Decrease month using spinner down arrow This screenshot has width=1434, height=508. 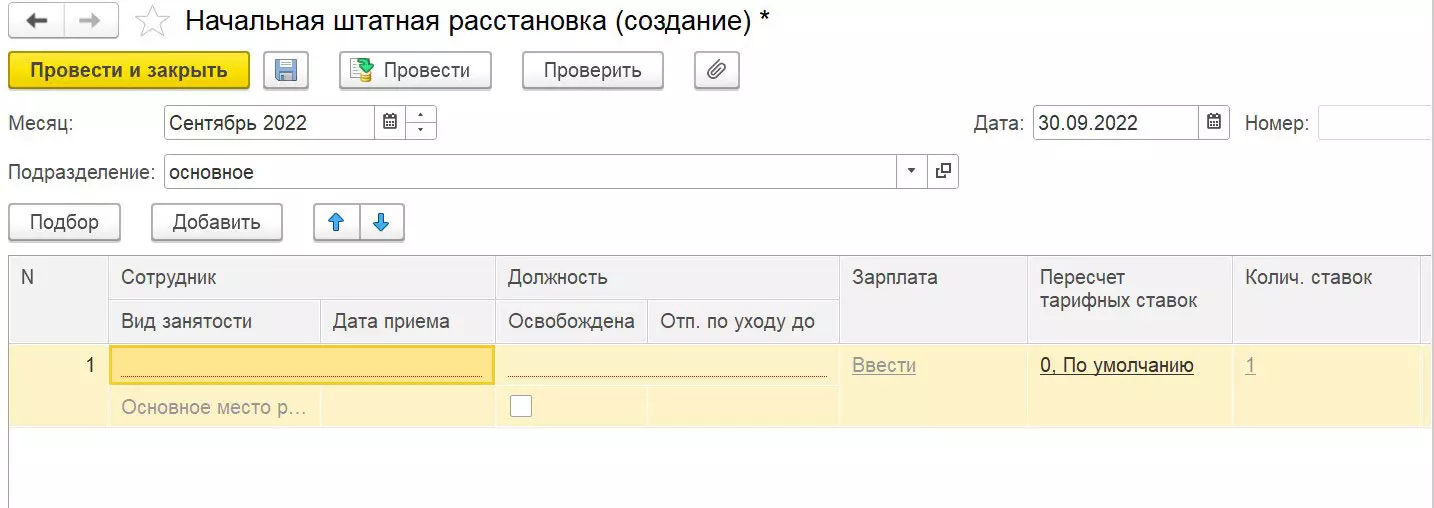pyautogui.click(x=421, y=130)
